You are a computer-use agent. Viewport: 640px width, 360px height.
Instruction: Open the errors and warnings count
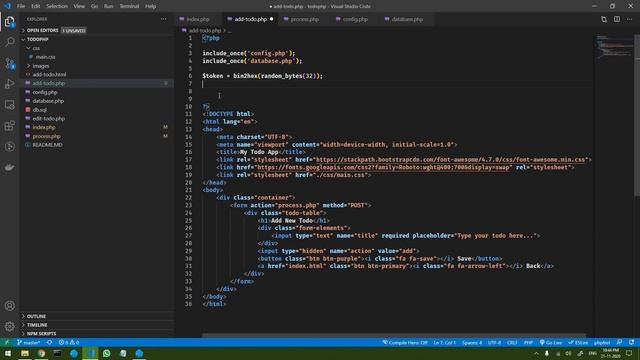[x=69, y=342]
